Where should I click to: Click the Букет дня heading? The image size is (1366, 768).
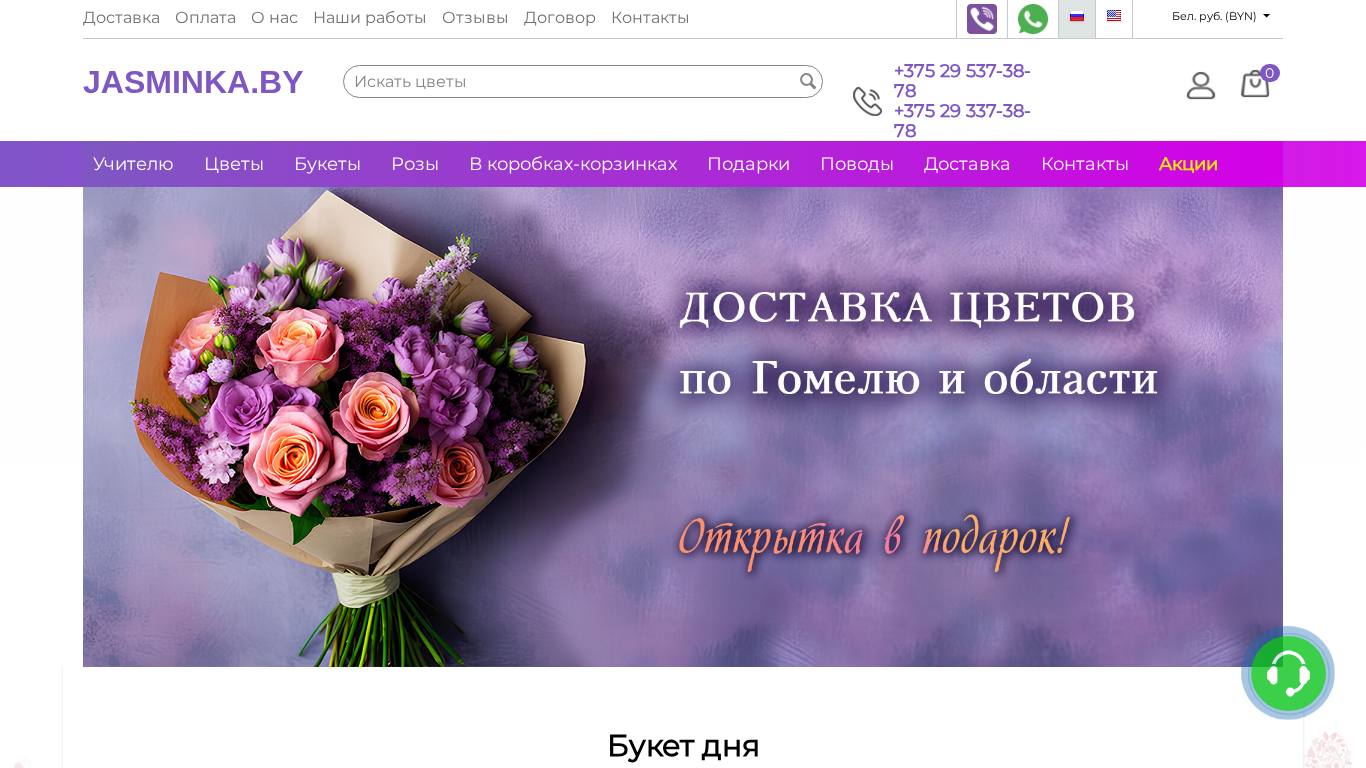683,746
